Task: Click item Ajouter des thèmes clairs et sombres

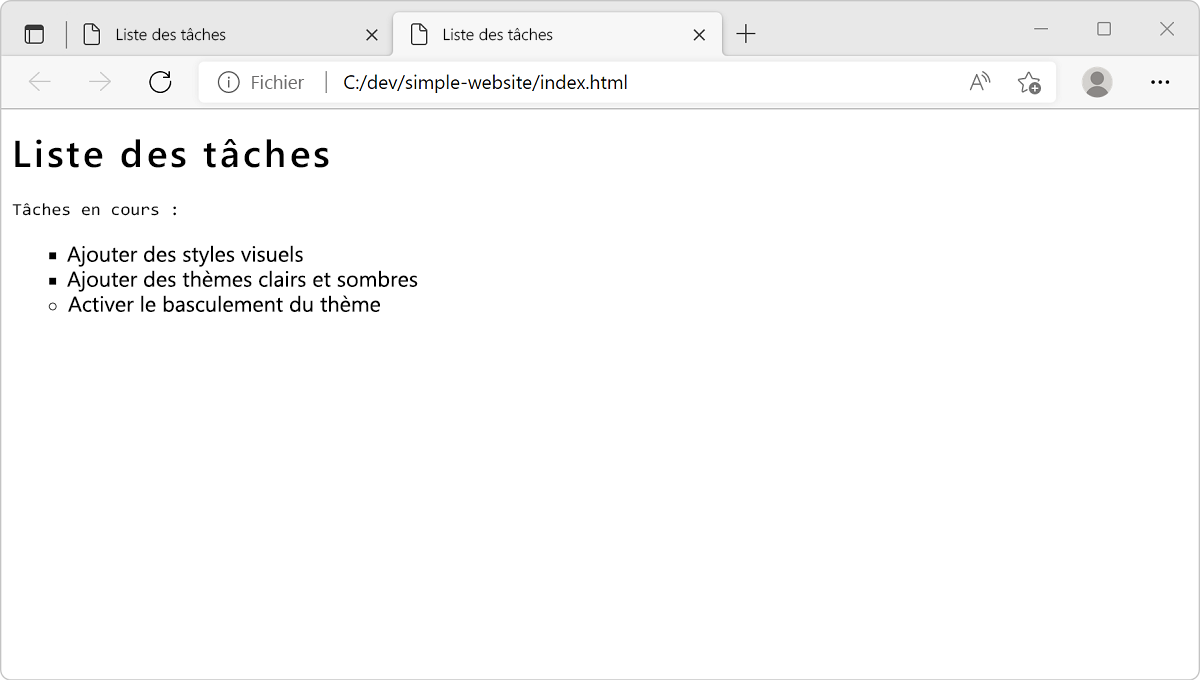Action: (x=242, y=280)
